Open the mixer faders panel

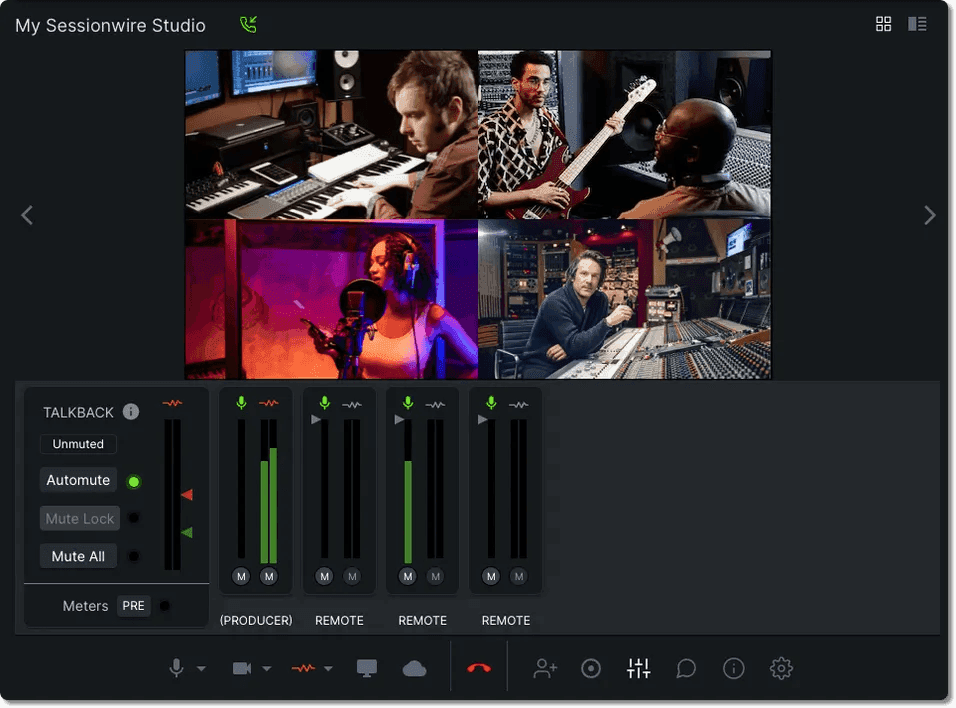639,667
